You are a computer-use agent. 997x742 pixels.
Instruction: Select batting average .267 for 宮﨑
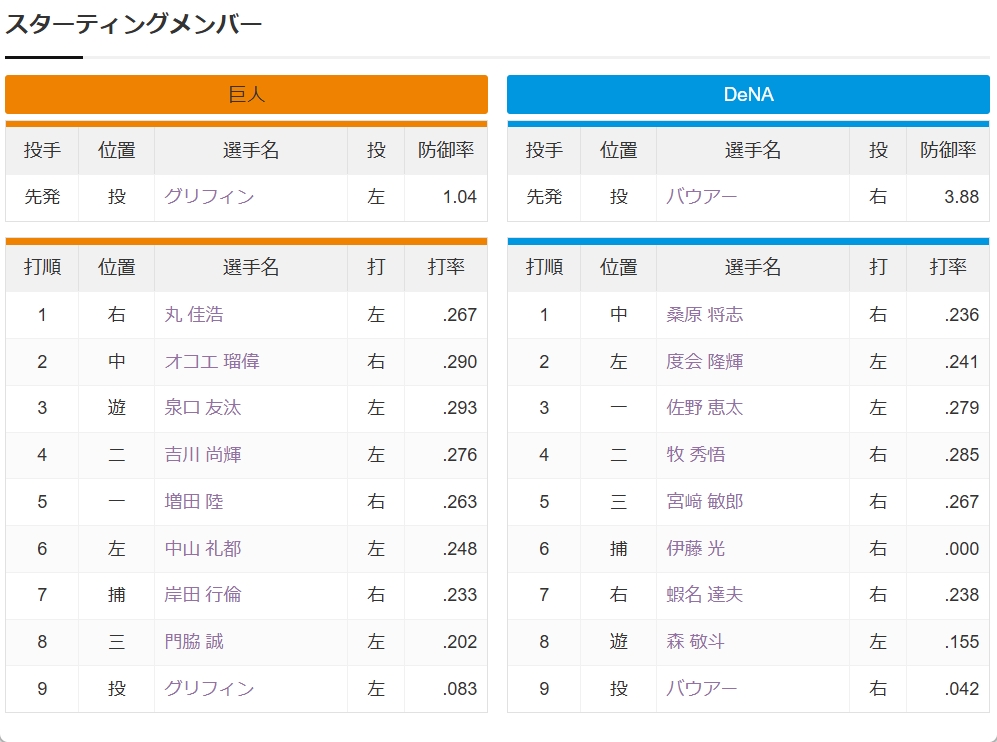tap(961, 502)
